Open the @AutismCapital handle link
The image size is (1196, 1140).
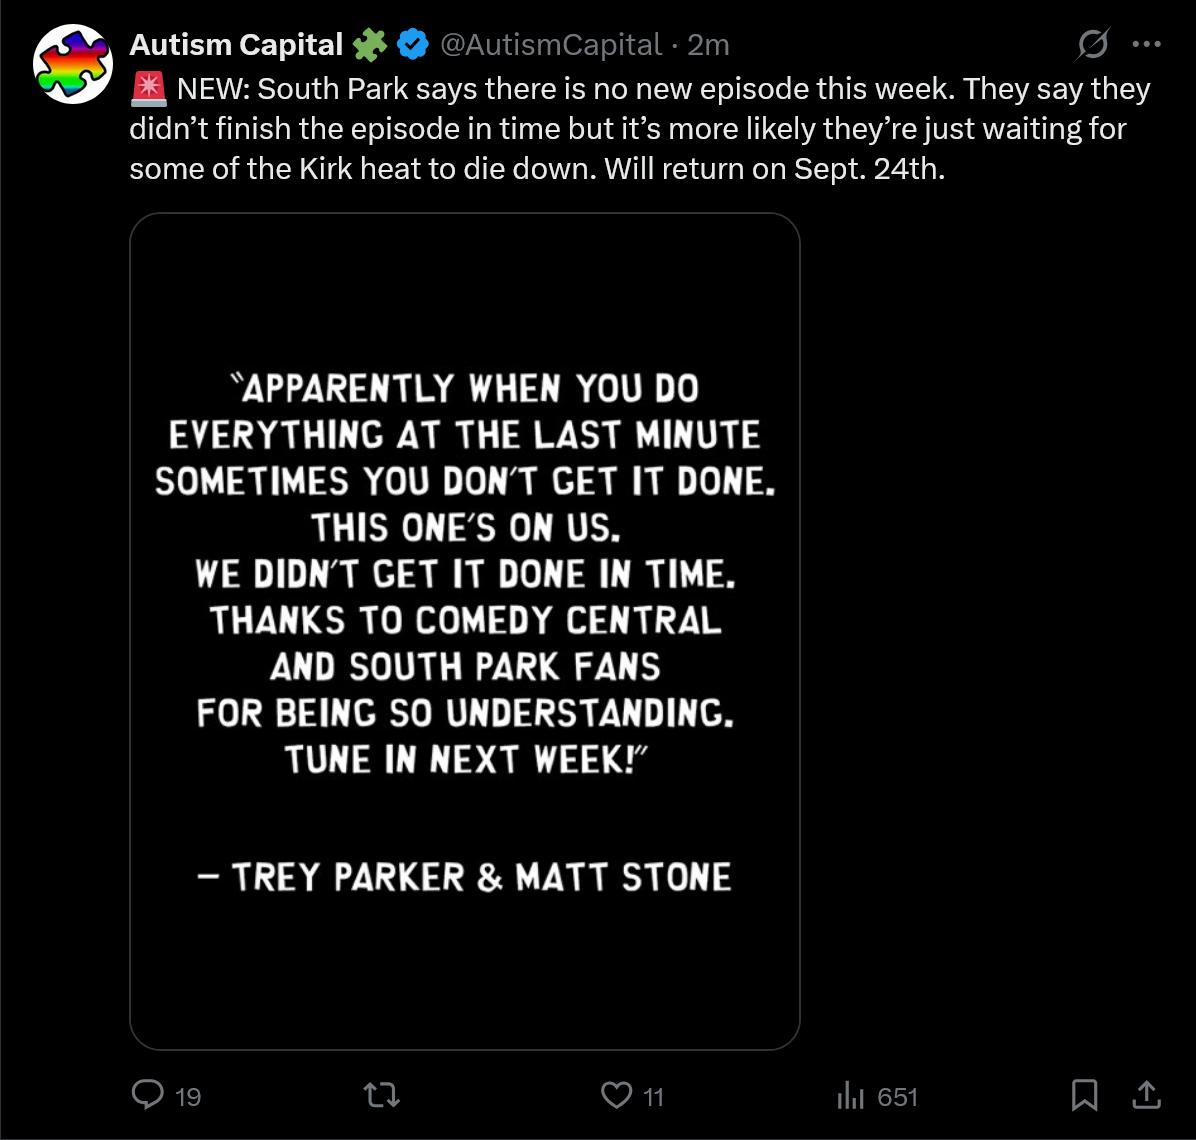click(x=551, y=45)
